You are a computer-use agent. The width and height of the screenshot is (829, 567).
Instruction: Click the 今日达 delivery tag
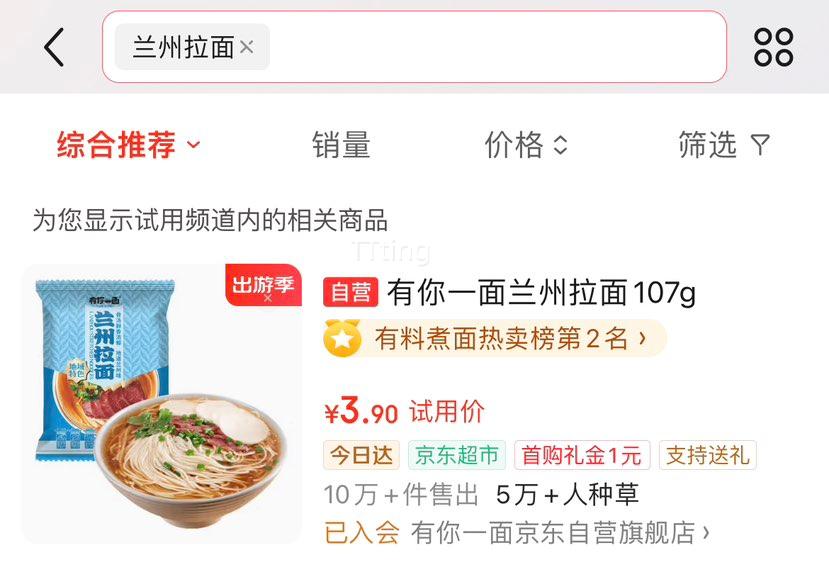[362, 455]
